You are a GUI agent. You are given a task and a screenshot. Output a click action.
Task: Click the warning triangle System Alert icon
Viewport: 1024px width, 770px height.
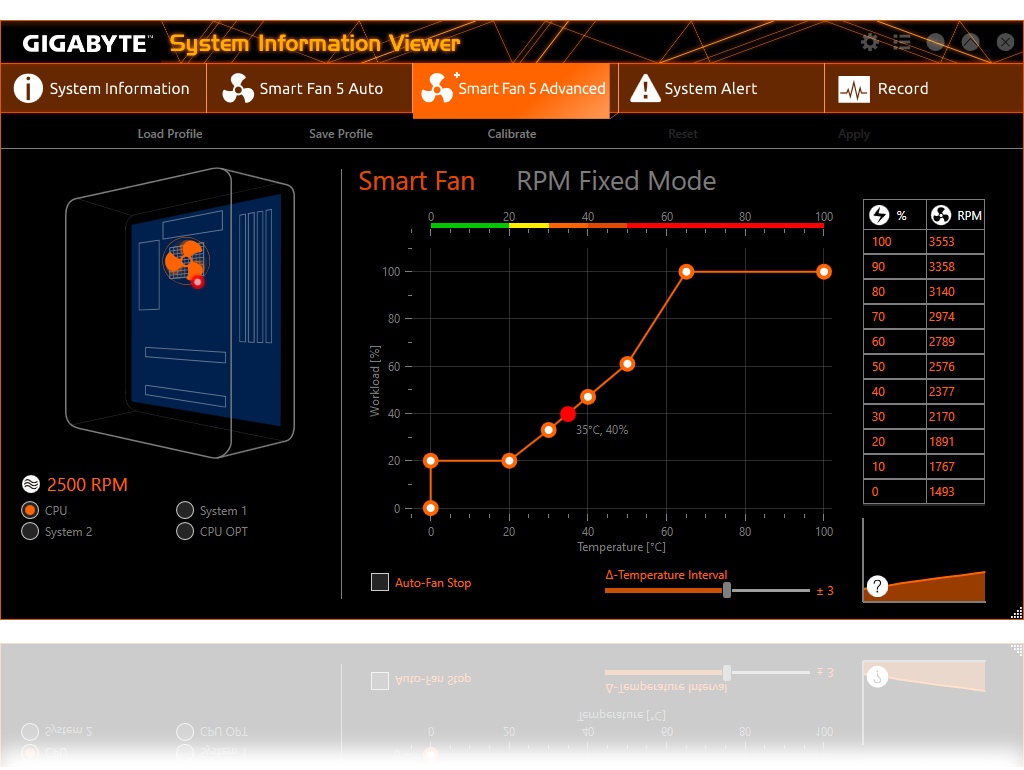coord(645,89)
